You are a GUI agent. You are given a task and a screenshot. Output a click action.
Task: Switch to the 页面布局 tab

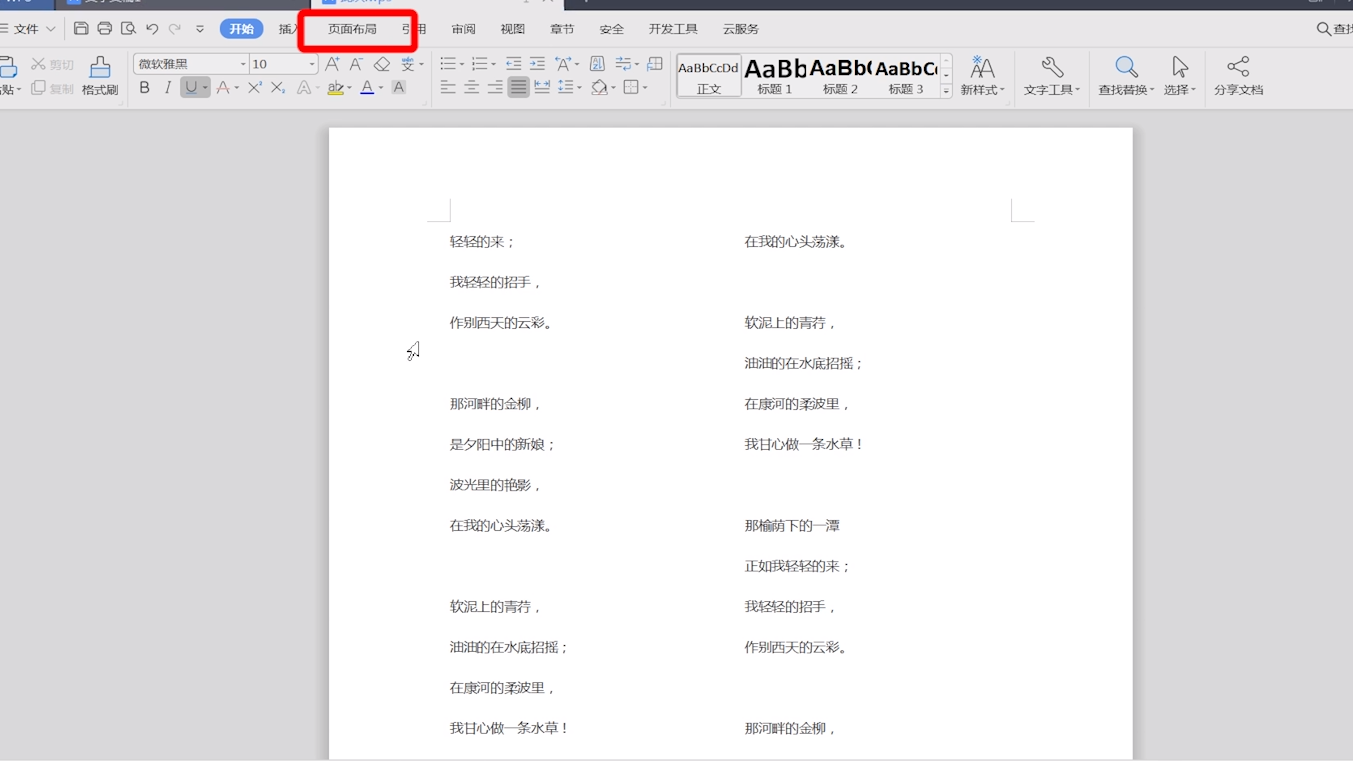[x=352, y=29]
